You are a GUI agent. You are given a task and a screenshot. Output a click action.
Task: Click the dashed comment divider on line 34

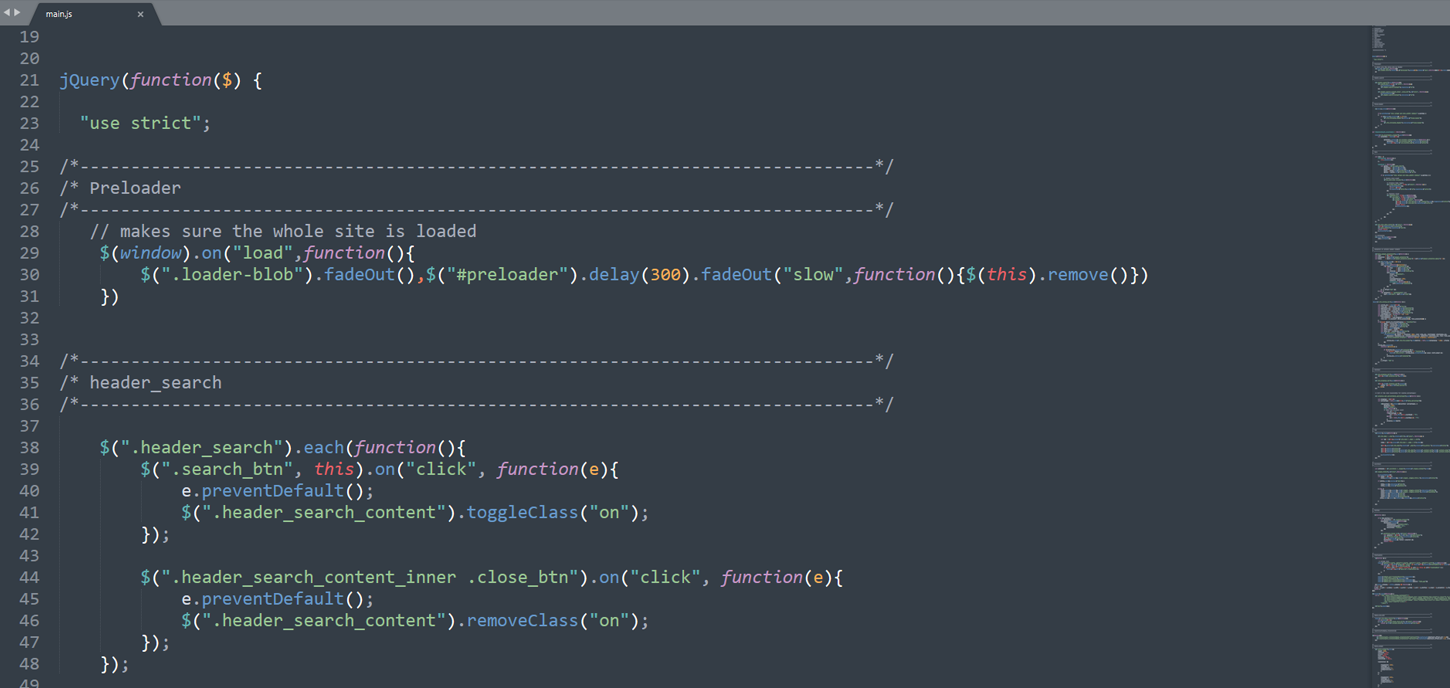click(477, 361)
